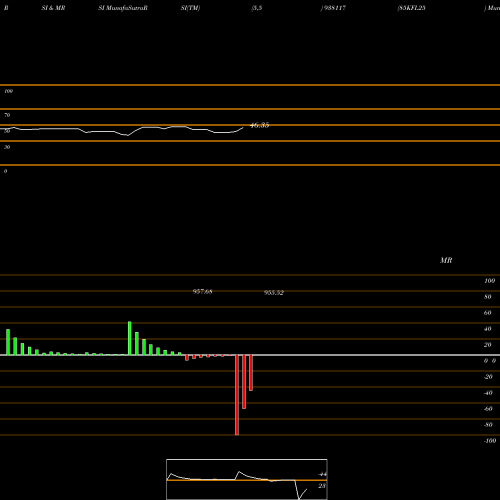Click the MR axis label -60

488,409
